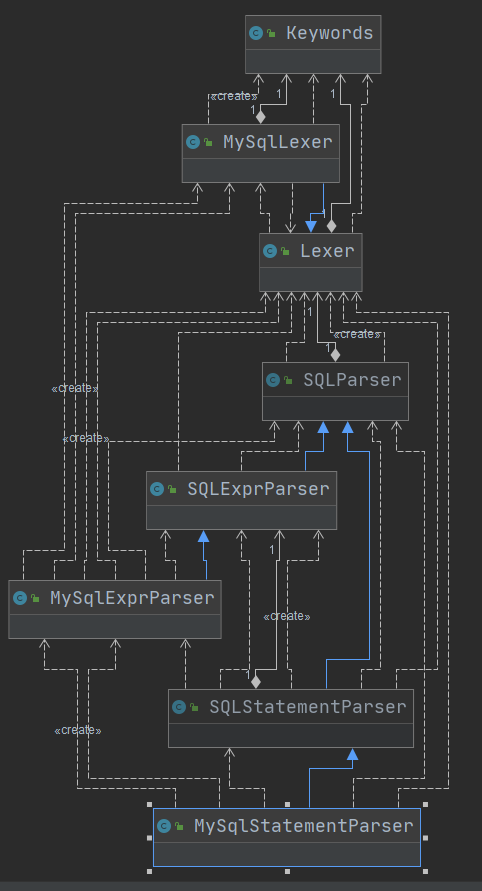Click the empty members compartment of SQLParser
The height and width of the screenshot is (891, 482).
[335, 409]
